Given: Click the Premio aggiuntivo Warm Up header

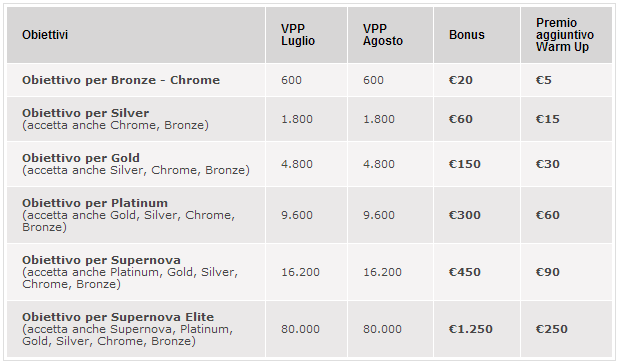Looking at the screenshot, I should 565,35.
